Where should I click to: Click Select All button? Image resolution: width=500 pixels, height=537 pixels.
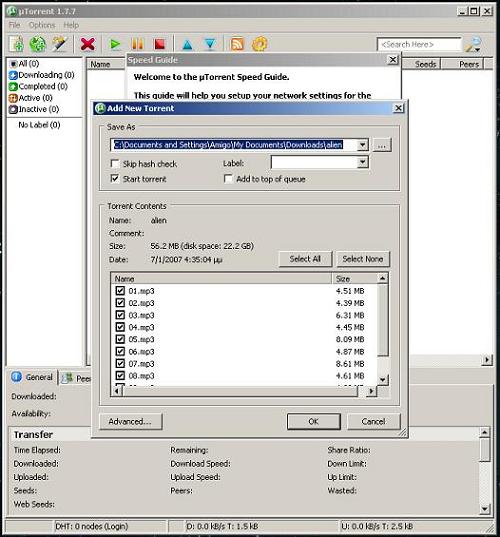coord(305,259)
